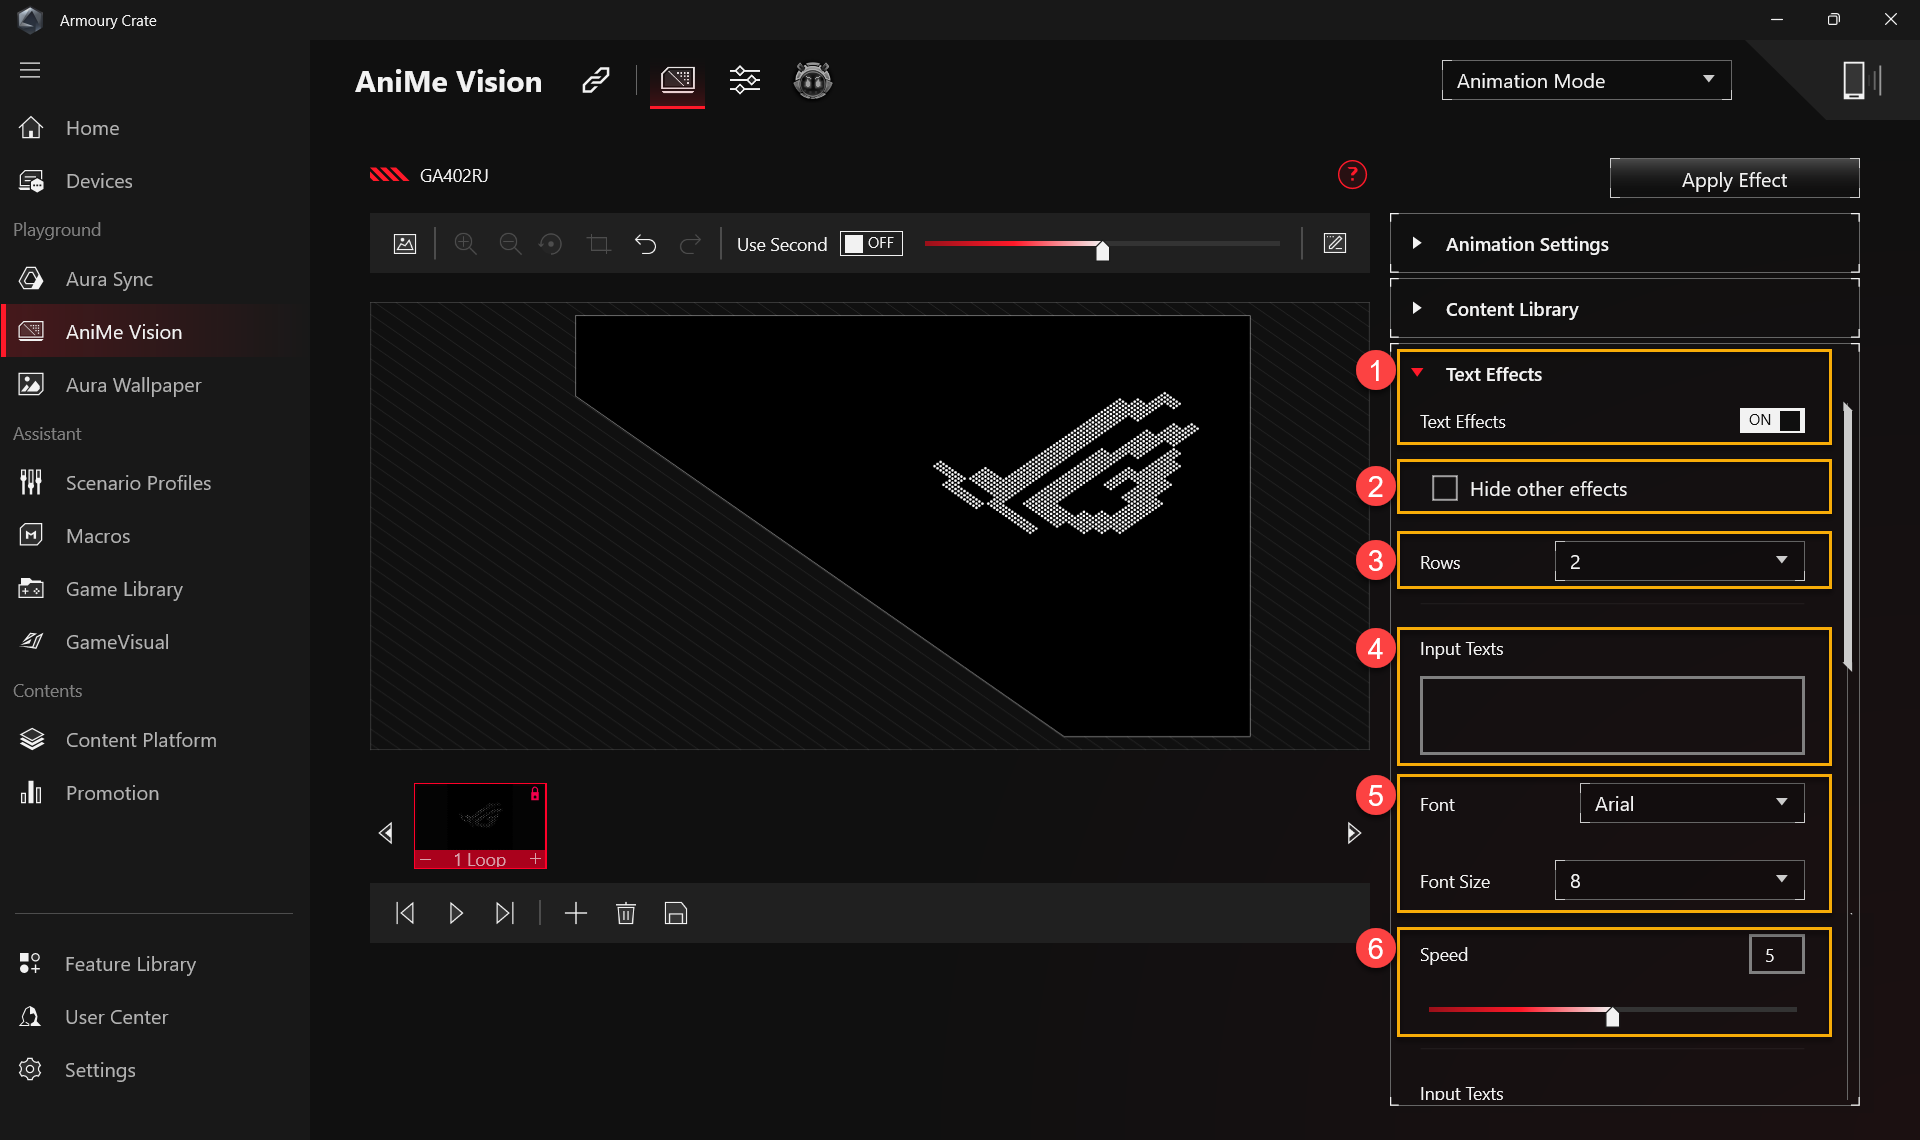Expand the Animation Settings section
Image resolution: width=1920 pixels, height=1140 pixels.
(1526, 244)
